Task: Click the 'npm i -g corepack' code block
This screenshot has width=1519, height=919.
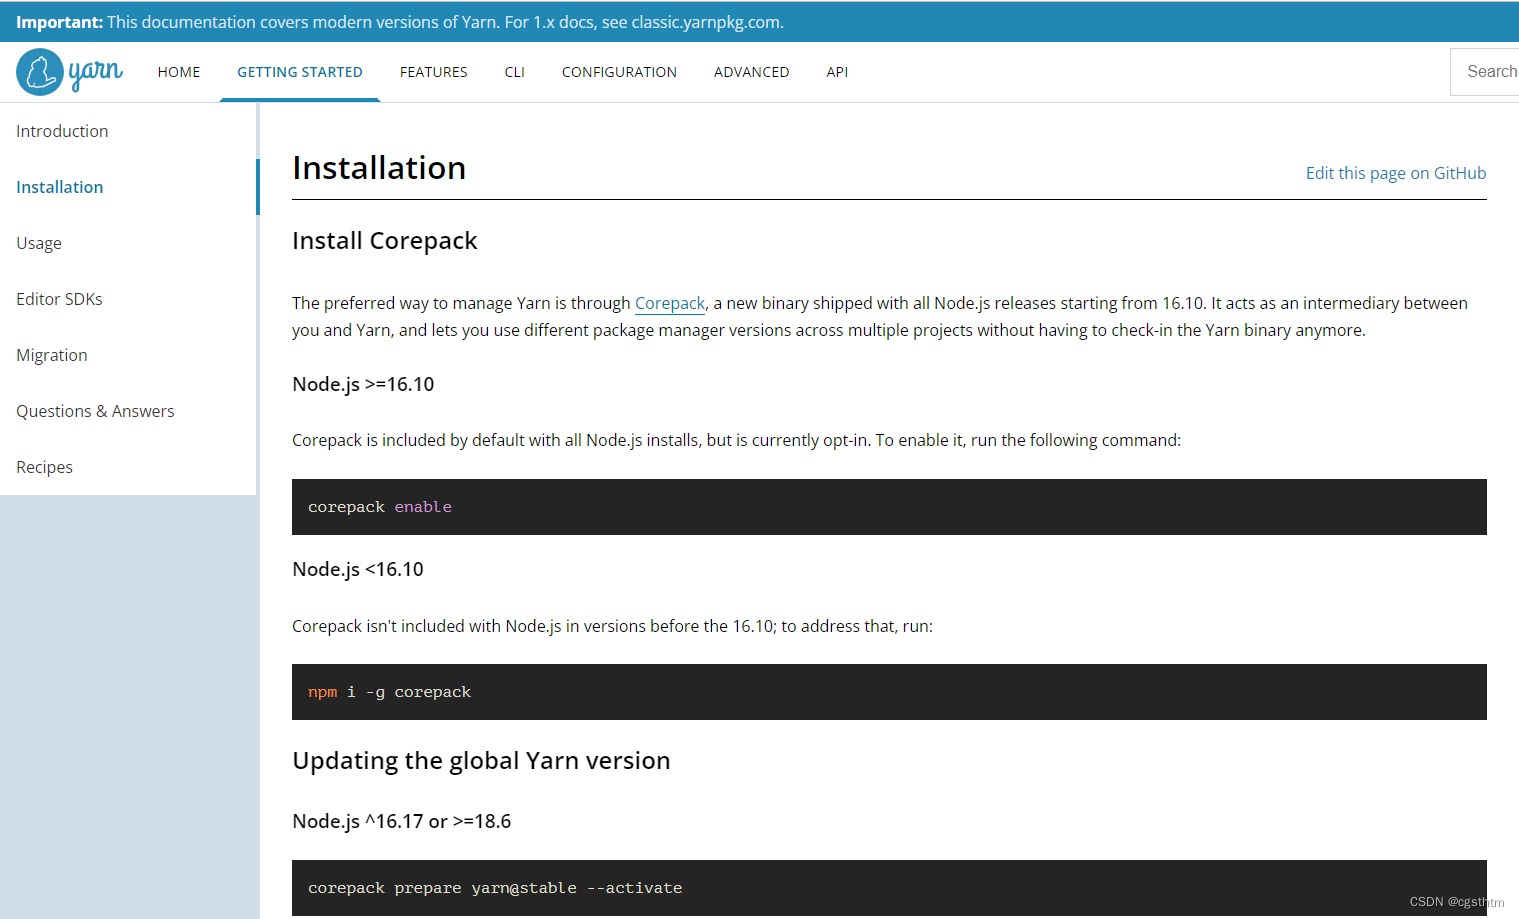Action: pos(889,692)
